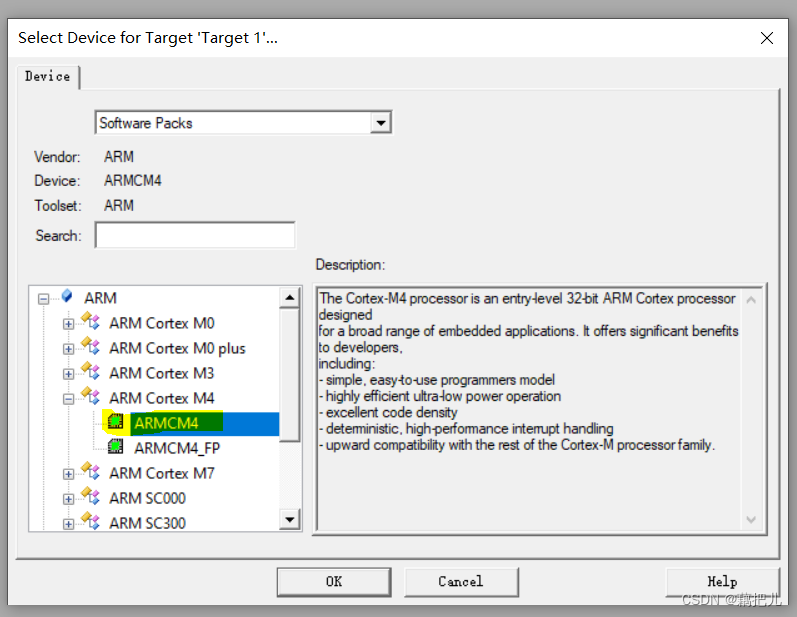Confirm selection with OK button

coord(334,581)
